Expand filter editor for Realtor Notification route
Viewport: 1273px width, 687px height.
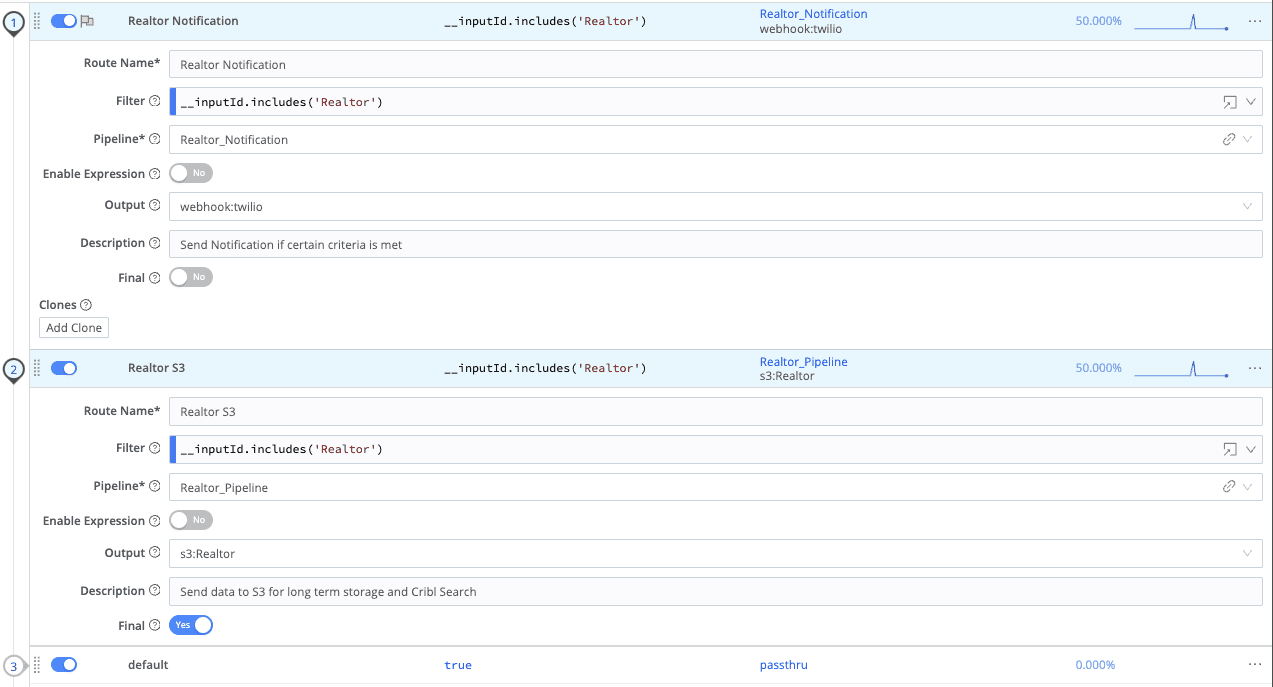1229,102
